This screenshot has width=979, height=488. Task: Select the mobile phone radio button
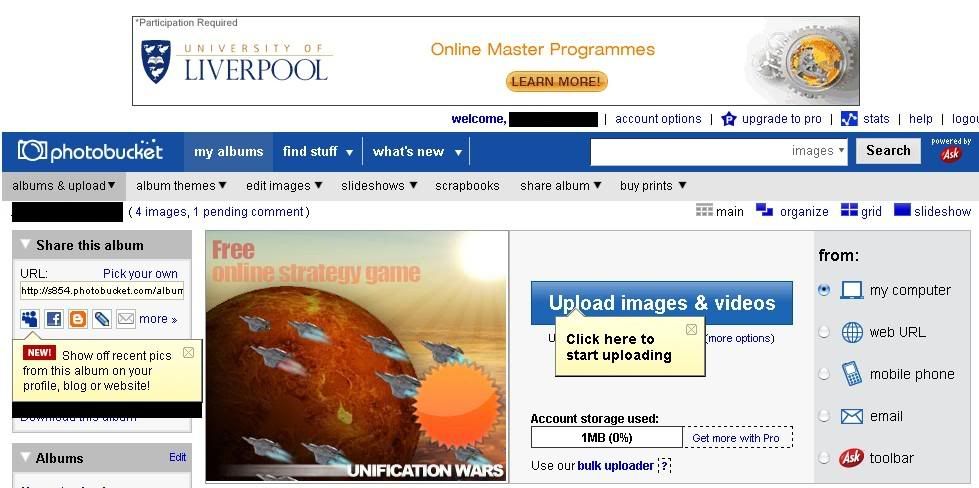tap(824, 374)
